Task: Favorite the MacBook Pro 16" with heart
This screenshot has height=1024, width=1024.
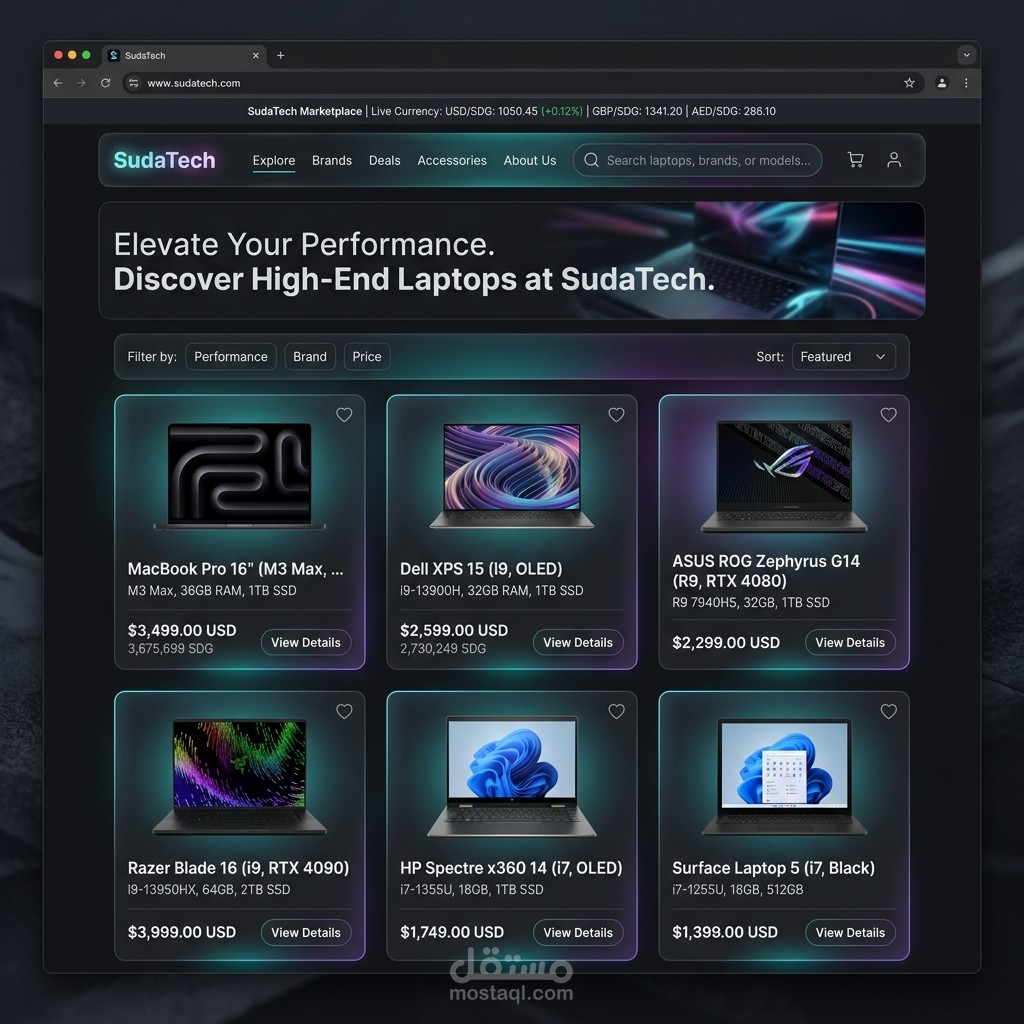Action: pyautogui.click(x=344, y=415)
